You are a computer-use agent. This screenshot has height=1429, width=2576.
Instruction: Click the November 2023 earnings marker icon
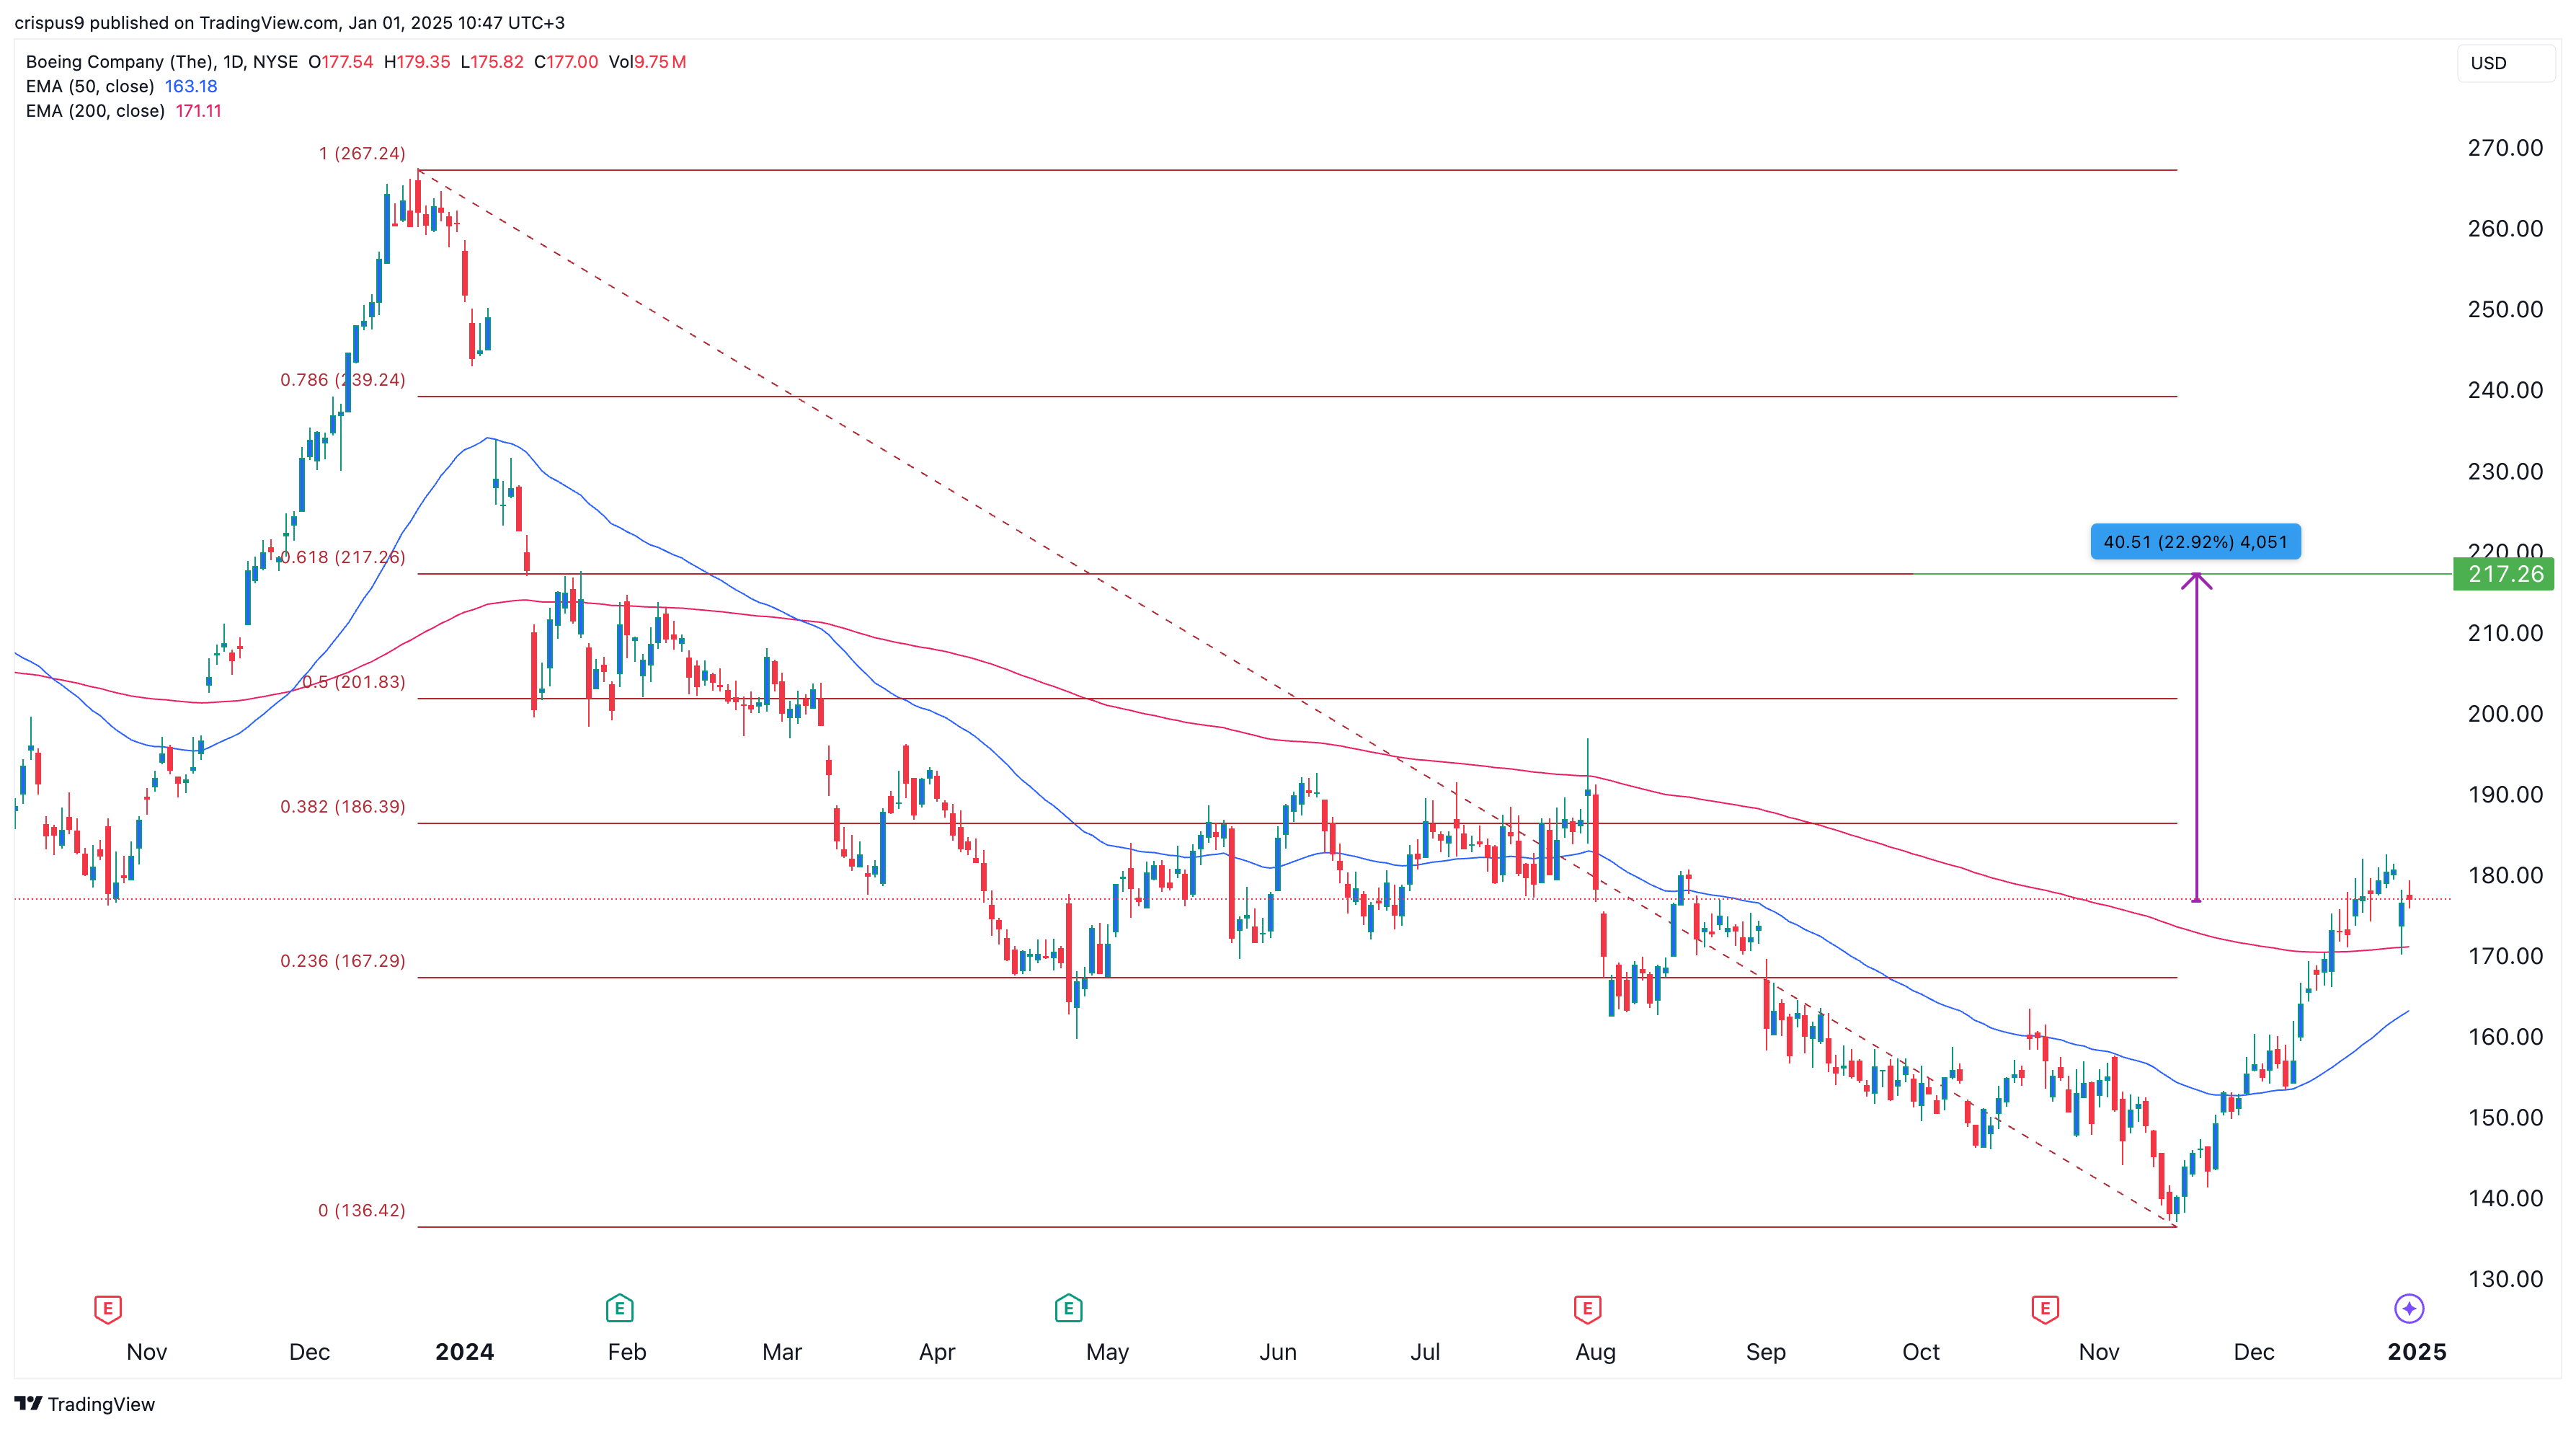(107, 1308)
